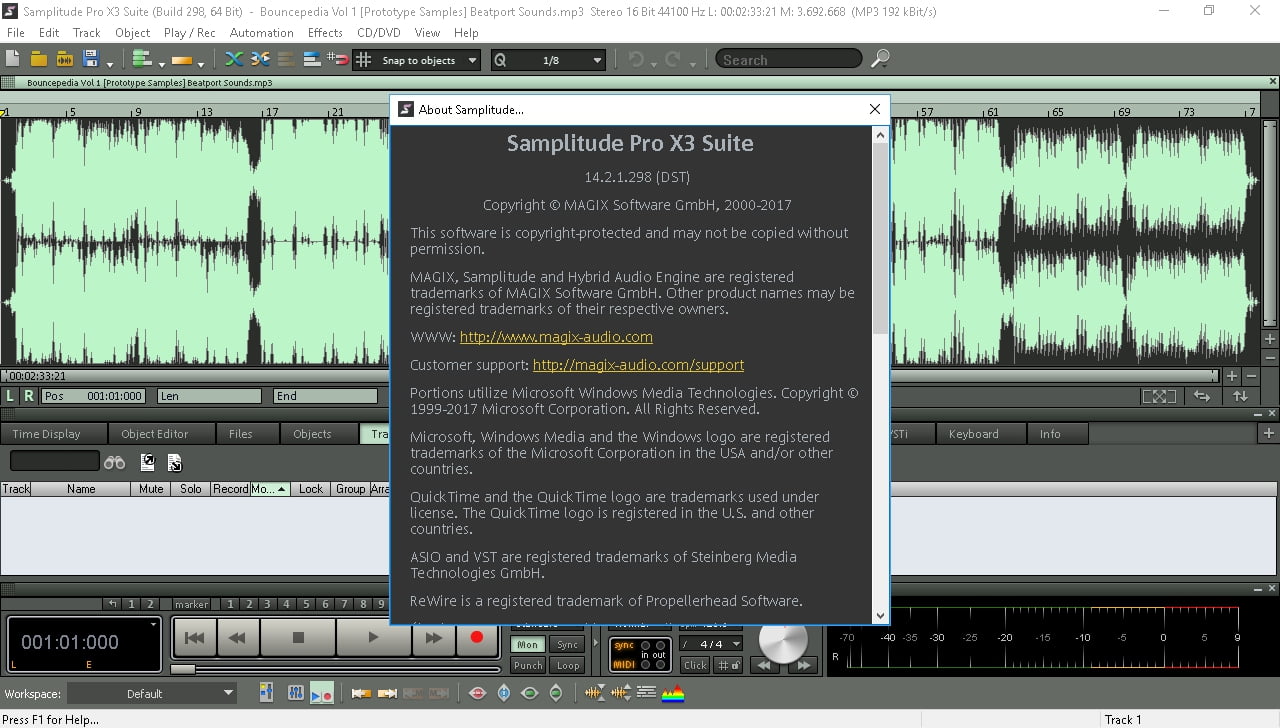1280x728 pixels.
Task: Open the Track menu
Action: (x=87, y=32)
